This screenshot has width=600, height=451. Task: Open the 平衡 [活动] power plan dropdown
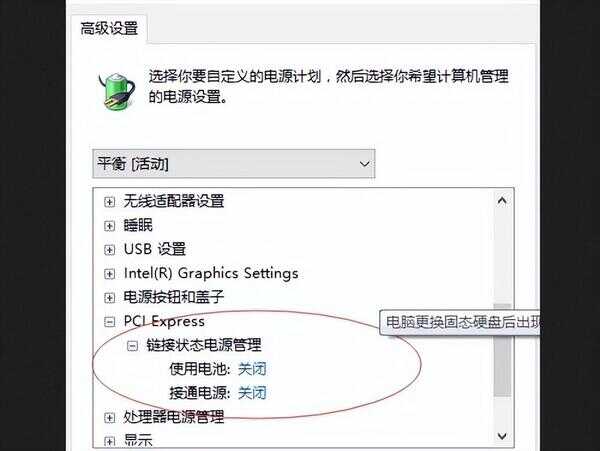coord(234,164)
